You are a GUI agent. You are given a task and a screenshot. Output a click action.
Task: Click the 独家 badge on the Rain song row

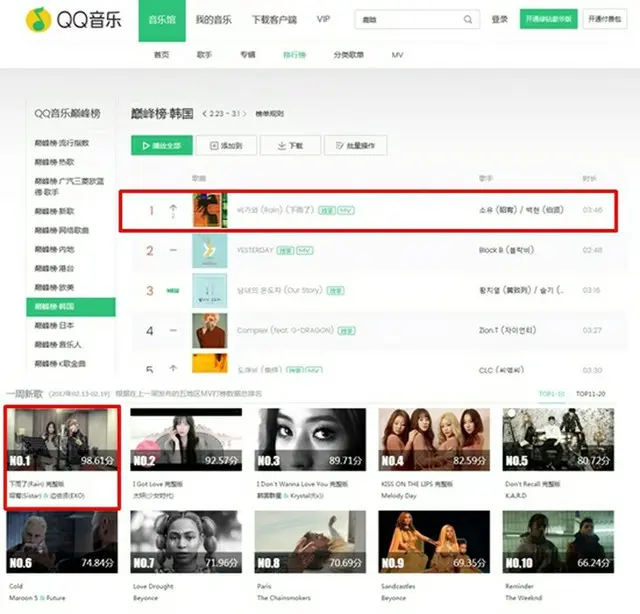coord(327,211)
